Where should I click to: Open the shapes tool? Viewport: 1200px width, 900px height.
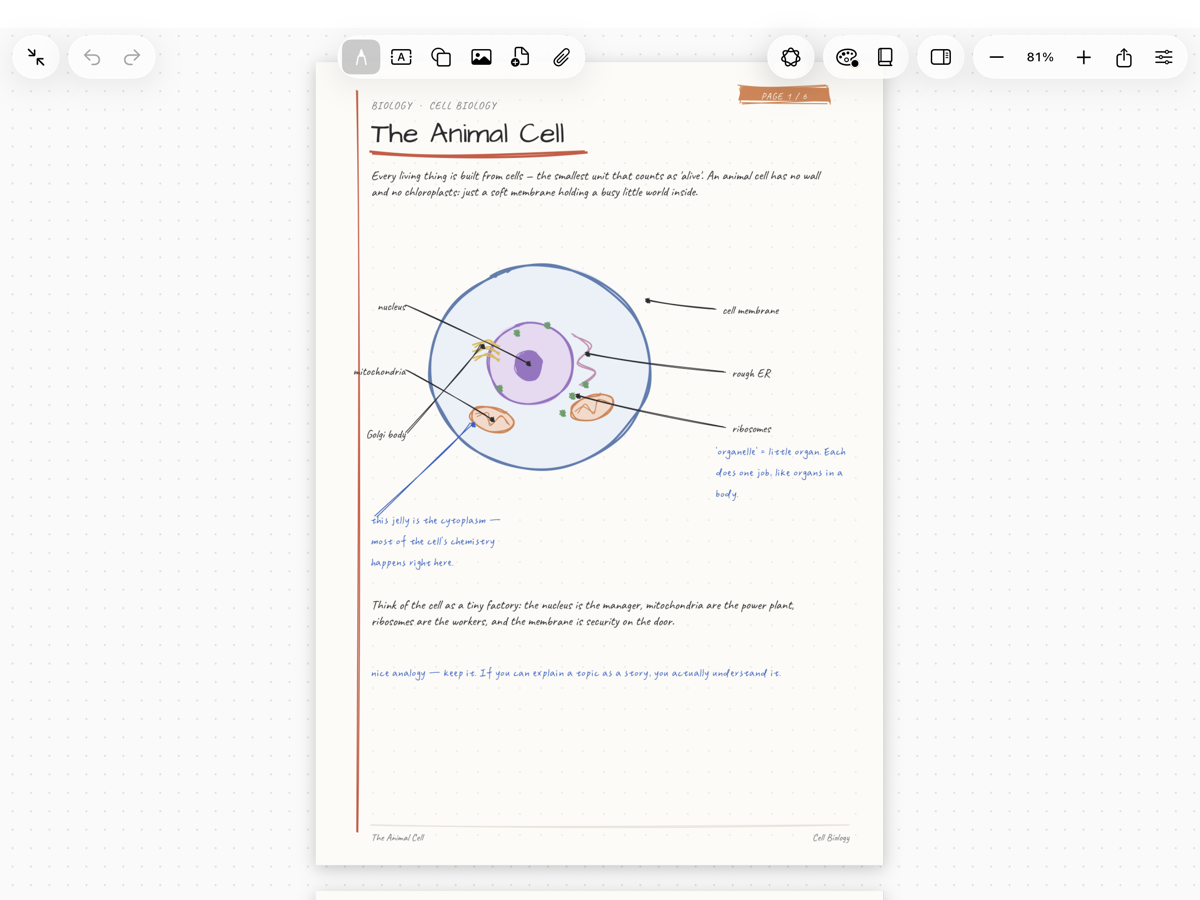click(x=441, y=57)
